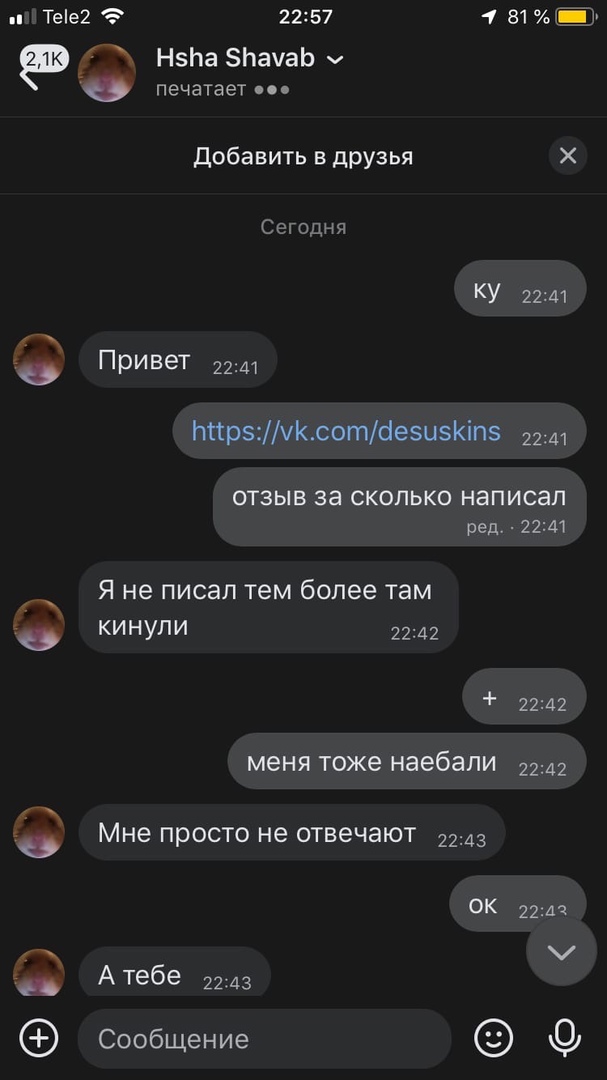Expand the Hsha Shavab chat name dropdown
The height and width of the screenshot is (1080, 607).
coord(335,60)
